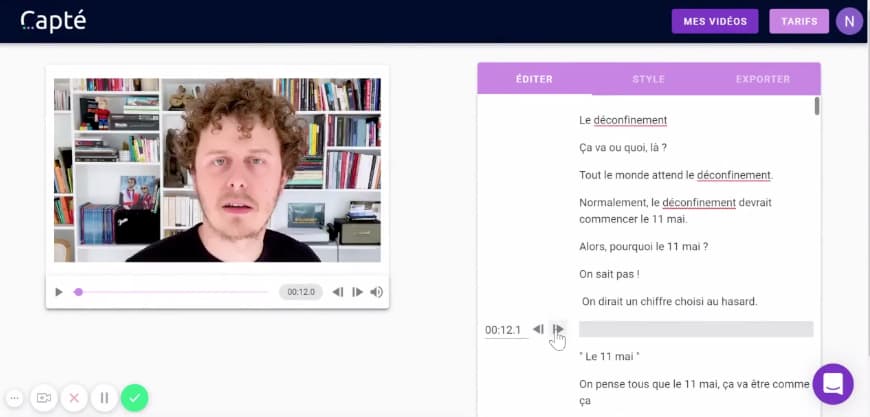The height and width of the screenshot is (417, 870).
Task: Select the subtitle 'On sait pas !'
Action: tap(610, 274)
